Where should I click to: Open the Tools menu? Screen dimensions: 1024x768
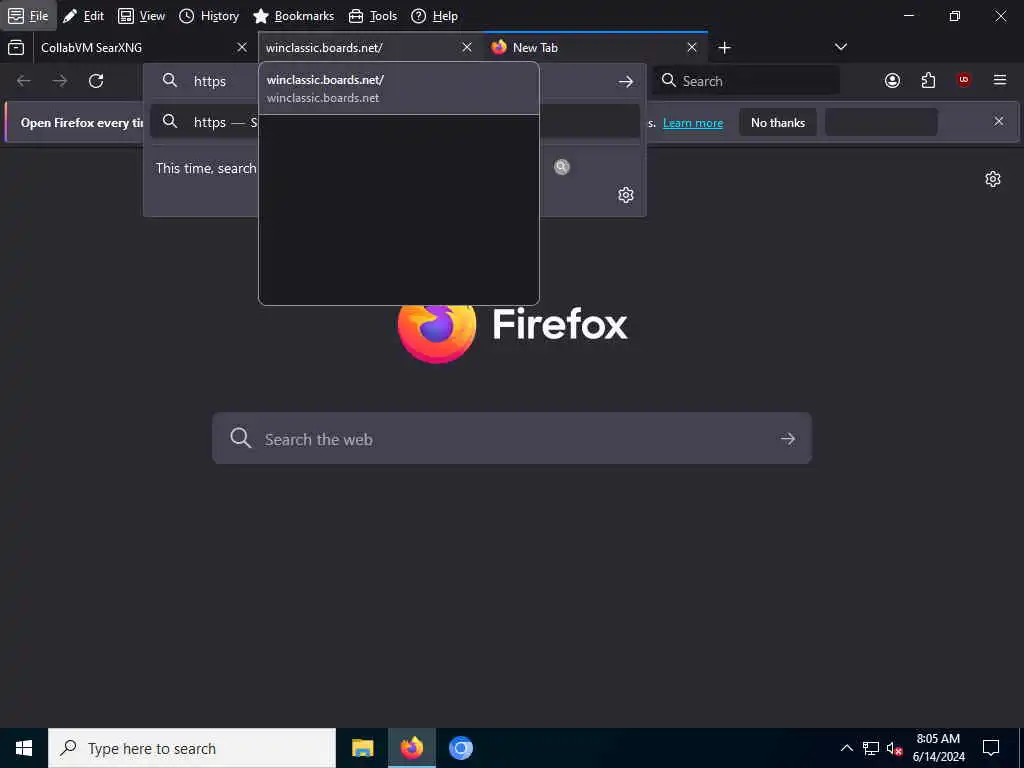click(373, 16)
